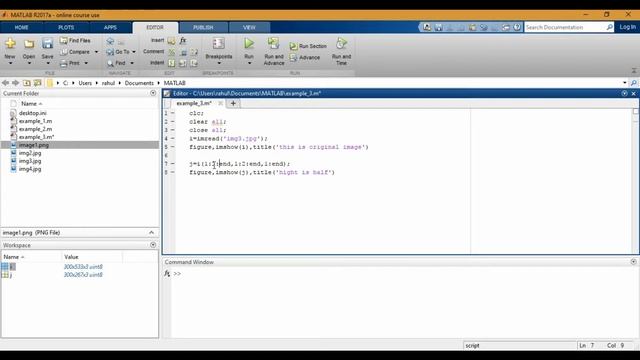Select example_2.m in Current Folder
640x360 pixels.
[35, 129]
